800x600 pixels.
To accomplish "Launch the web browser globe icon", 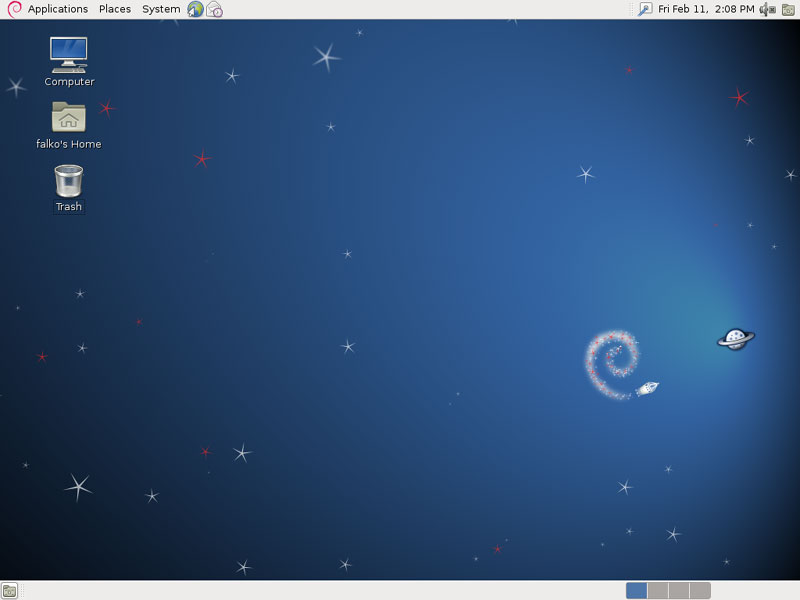I will point(195,9).
